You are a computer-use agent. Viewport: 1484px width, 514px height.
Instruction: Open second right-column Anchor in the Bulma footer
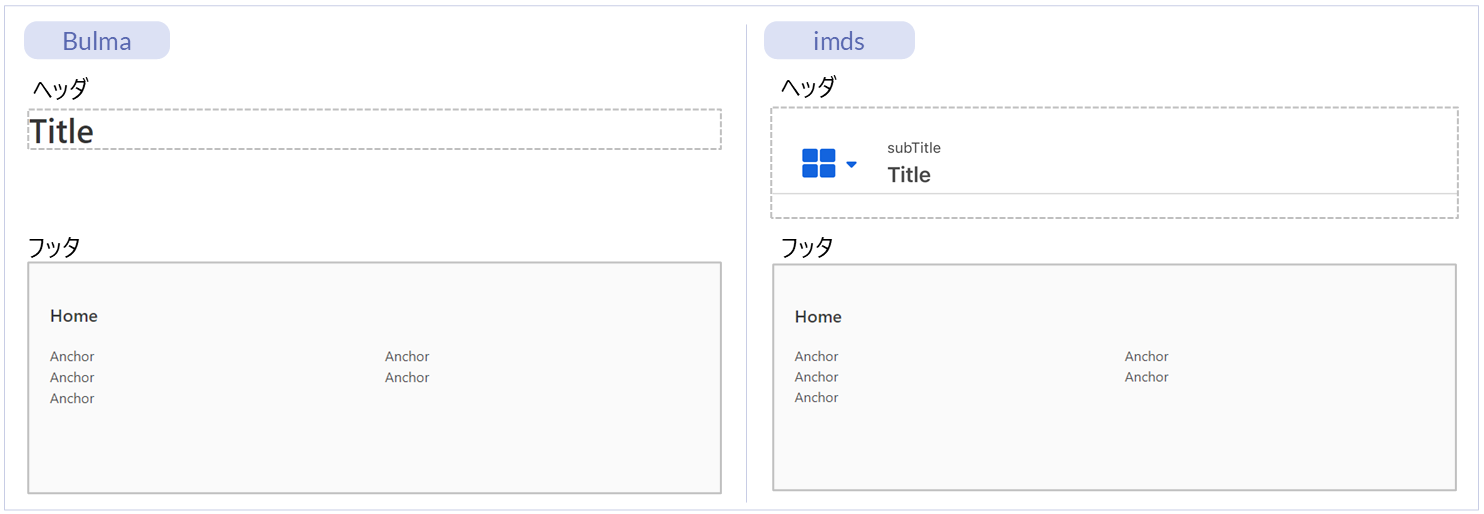click(x=407, y=378)
